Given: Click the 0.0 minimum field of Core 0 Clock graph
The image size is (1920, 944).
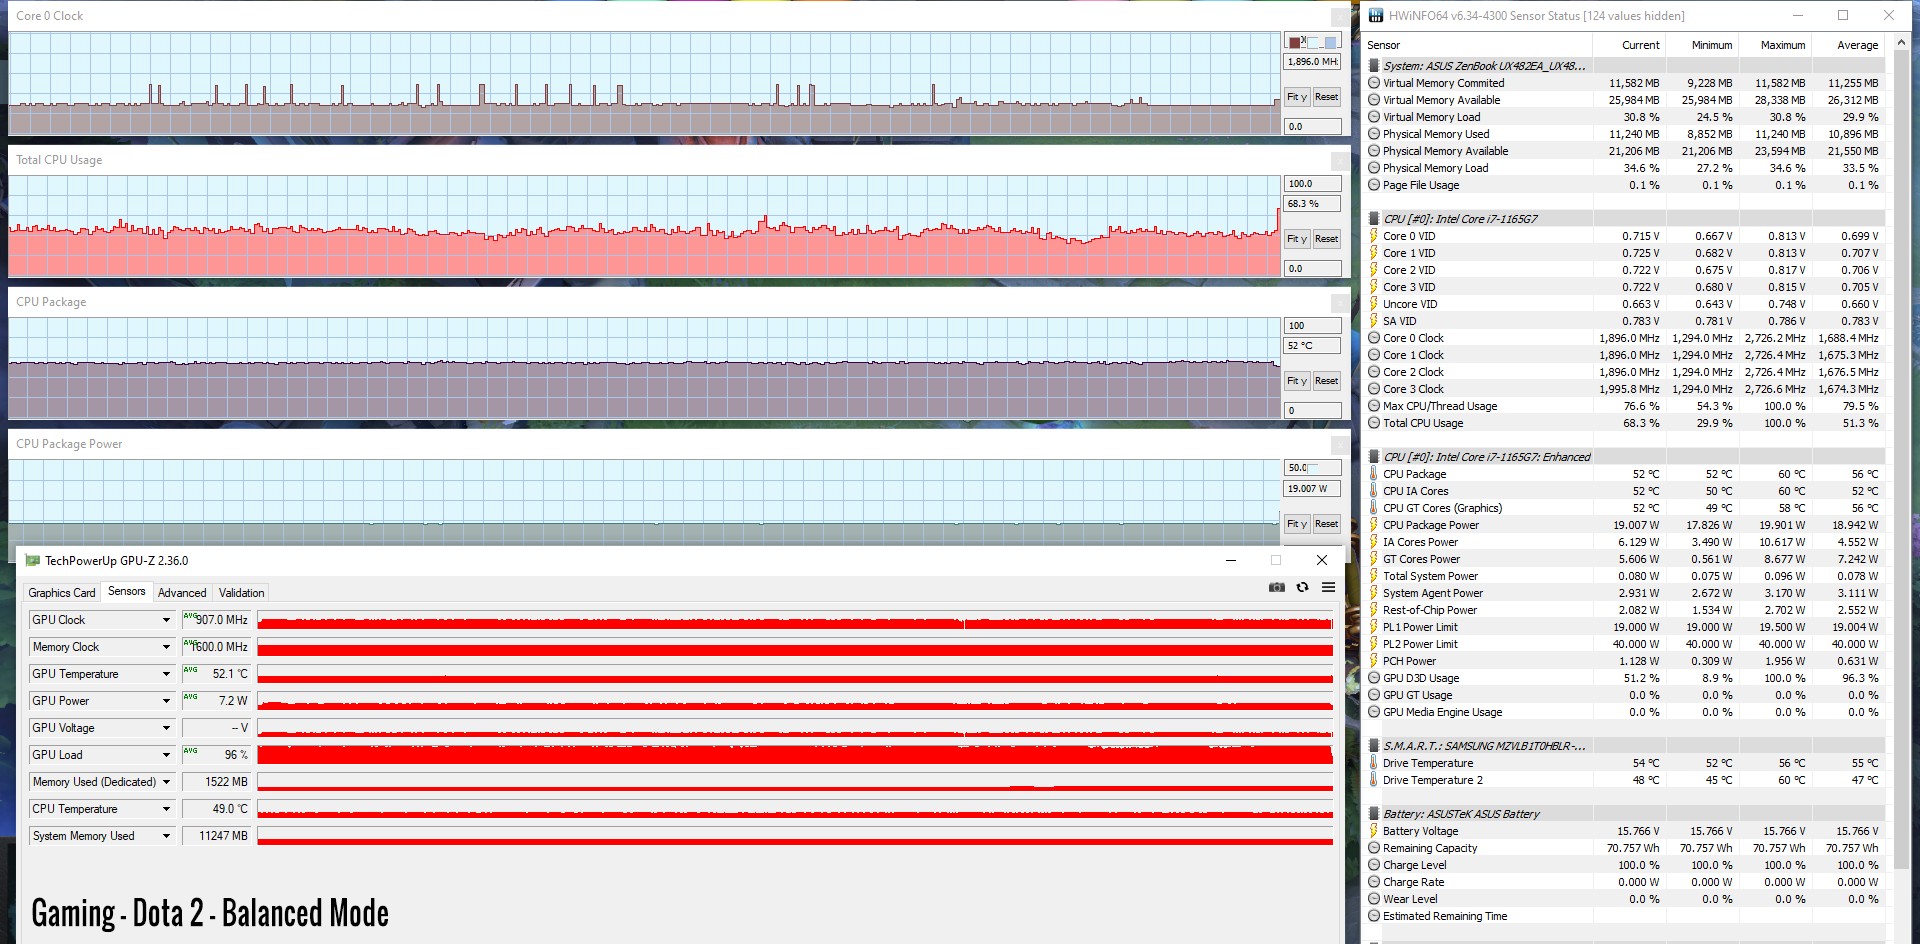Looking at the screenshot, I should tap(1312, 127).
